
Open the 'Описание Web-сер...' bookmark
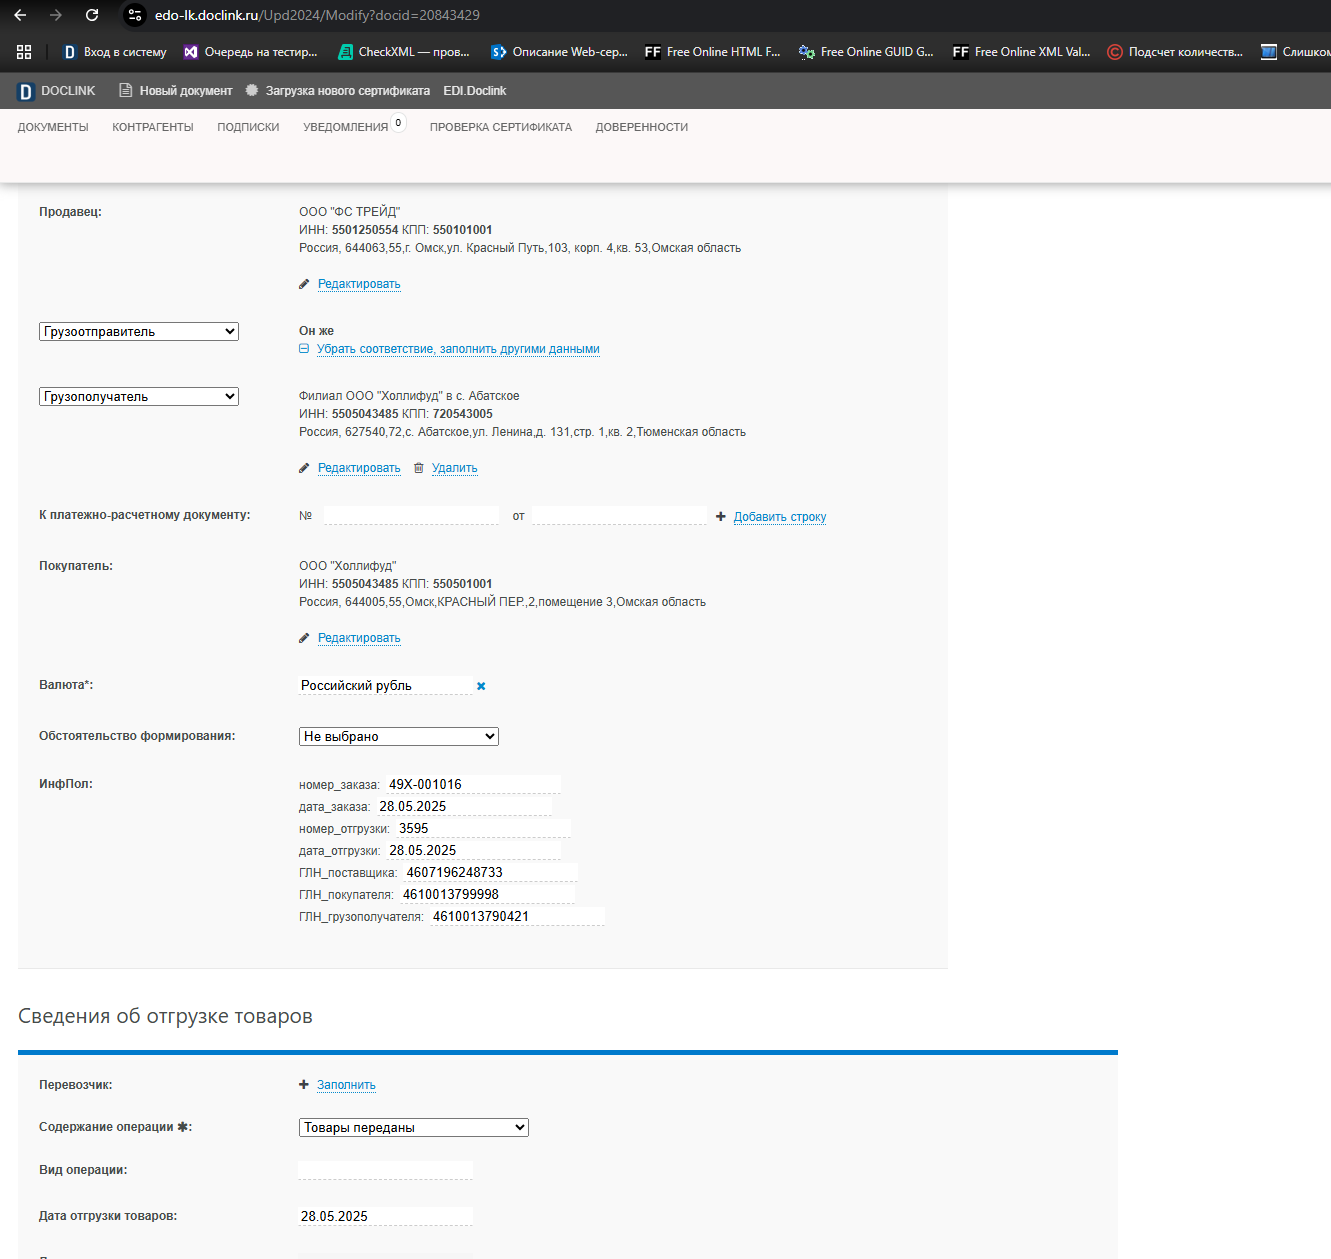[559, 52]
